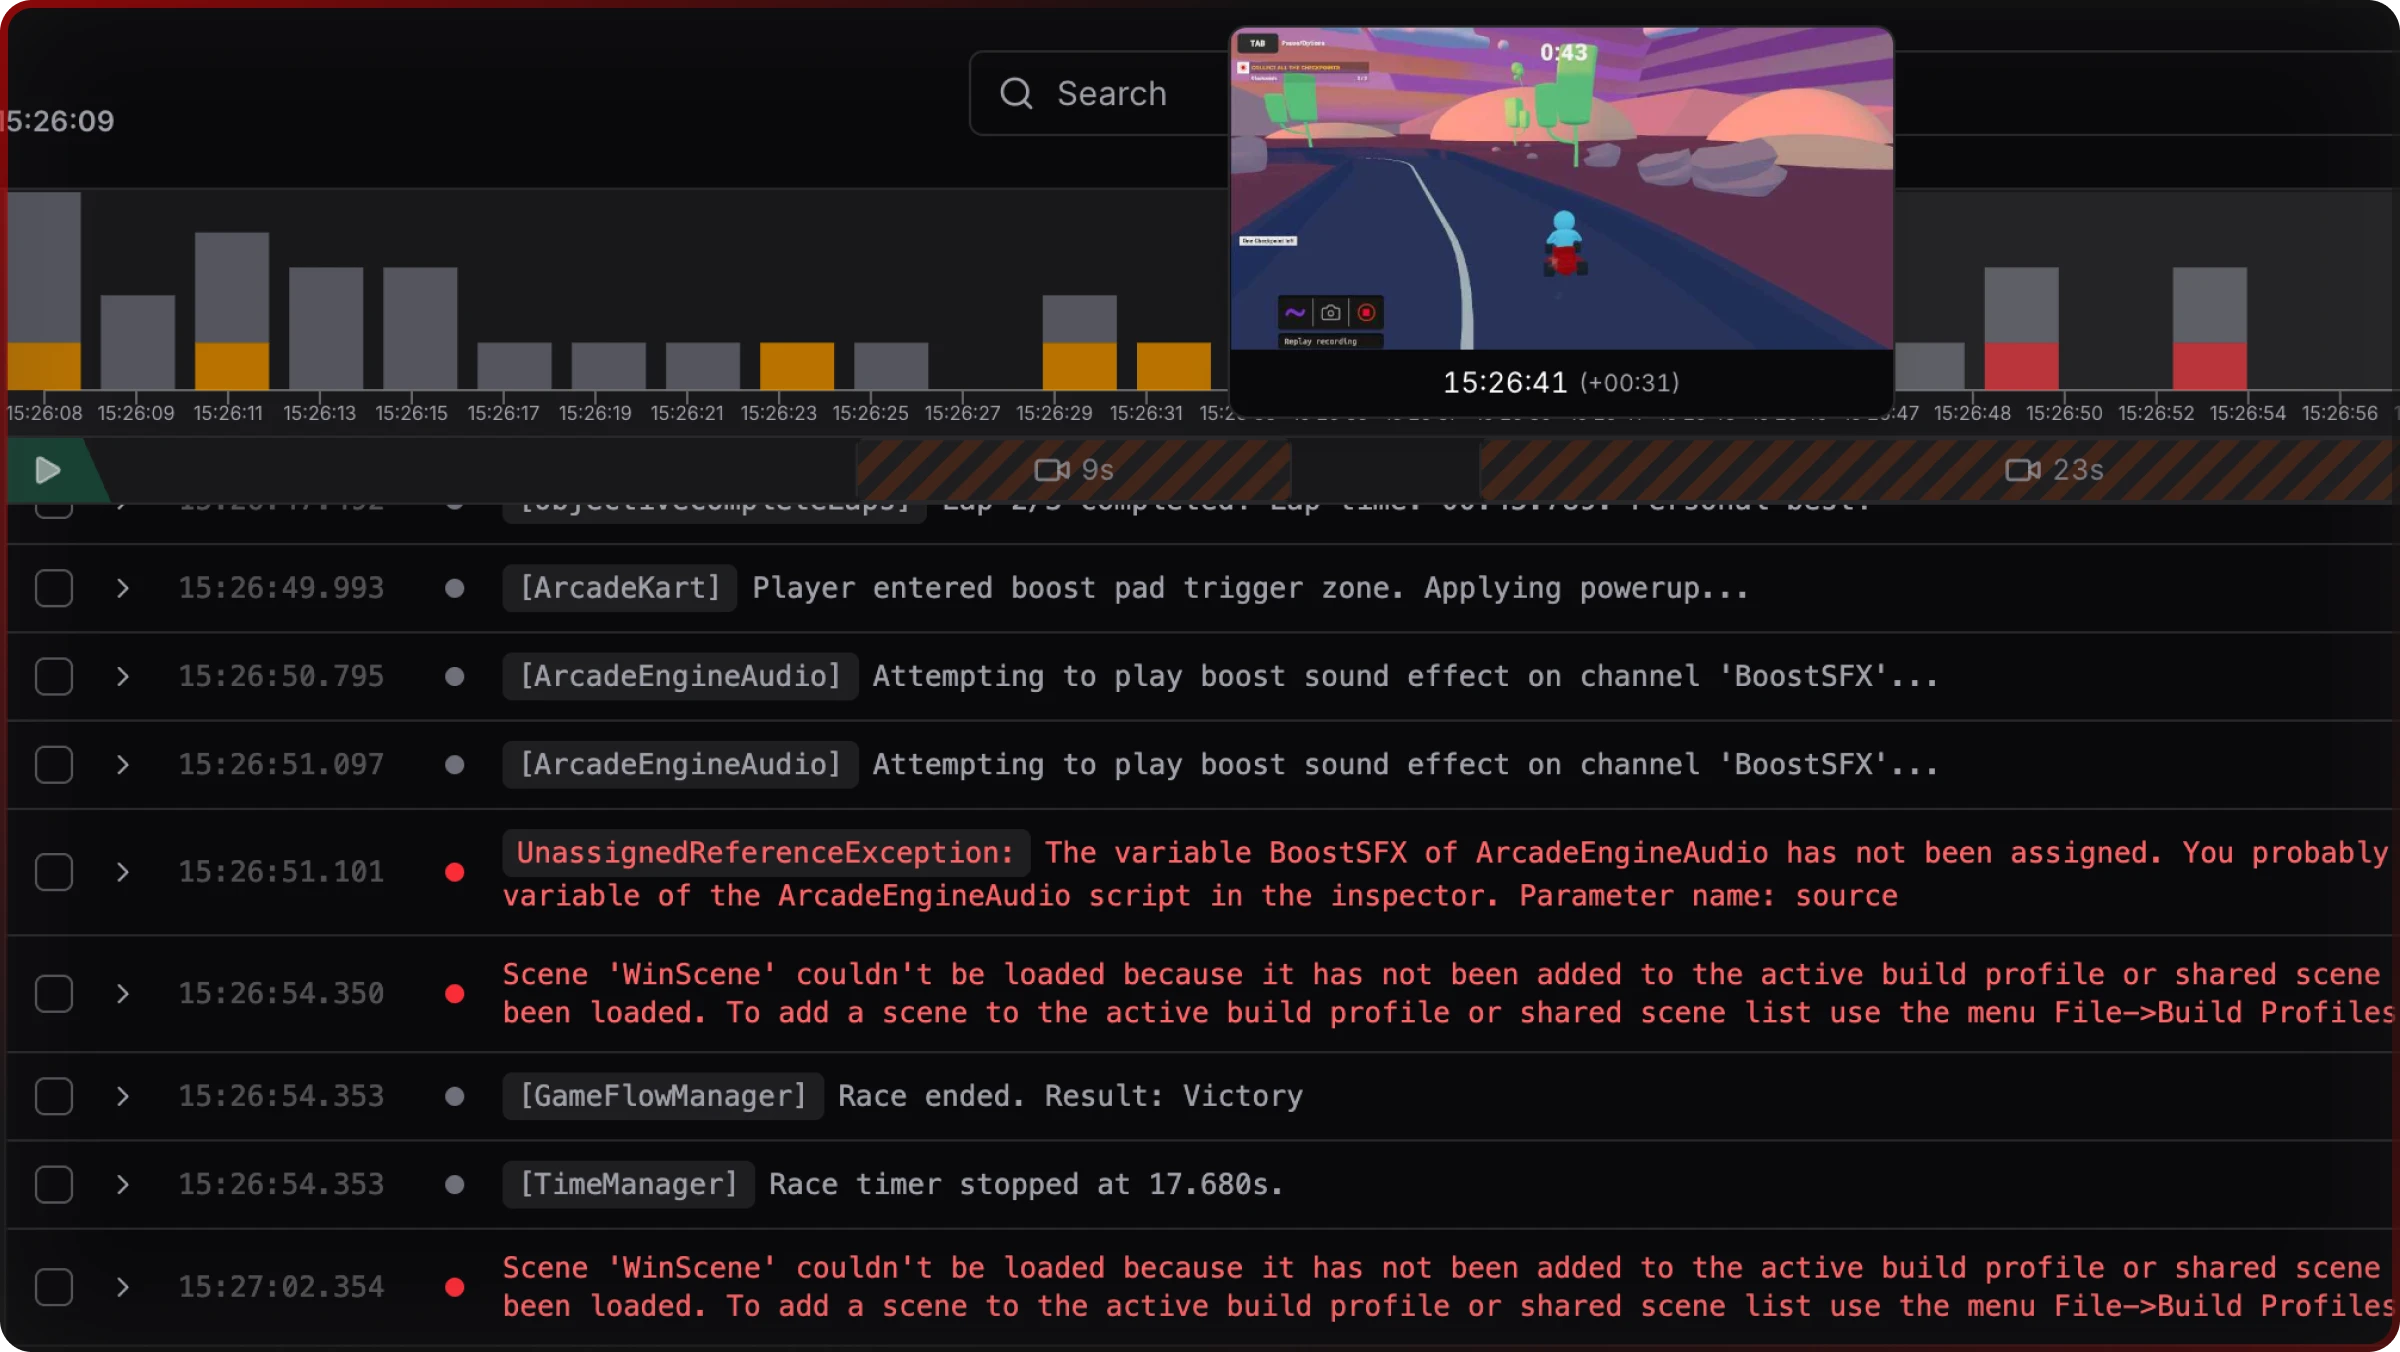The image size is (2400, 1352).
Task: Click timestamp 15:26:49.993
Action: click(281, 588)
